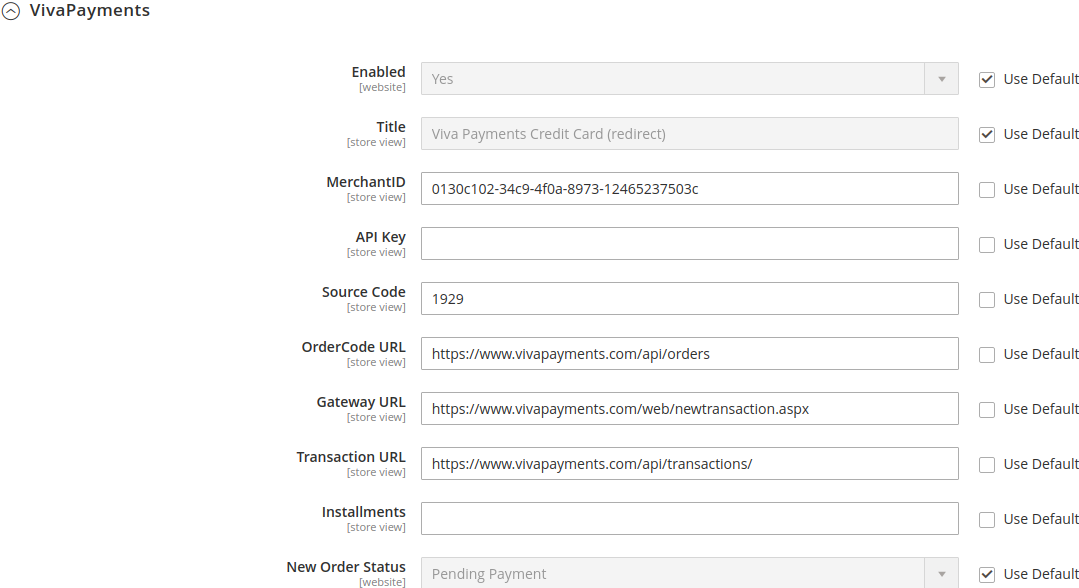1079x588 pixels.
Task: Click the Gateway URL field
Action: point(690,409)
